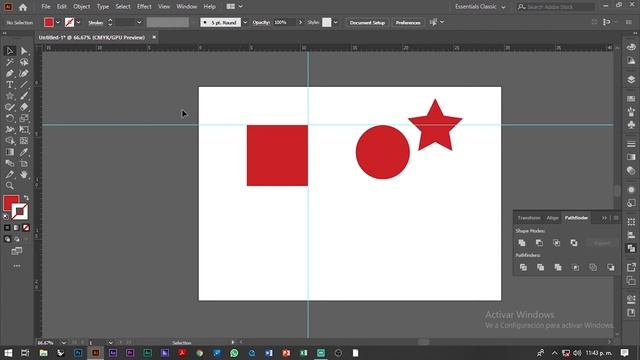Image resolution: width=640 pixels, height=360 pixels.
Task: Select the Magic Wand tool
Action: coord(10,62)
